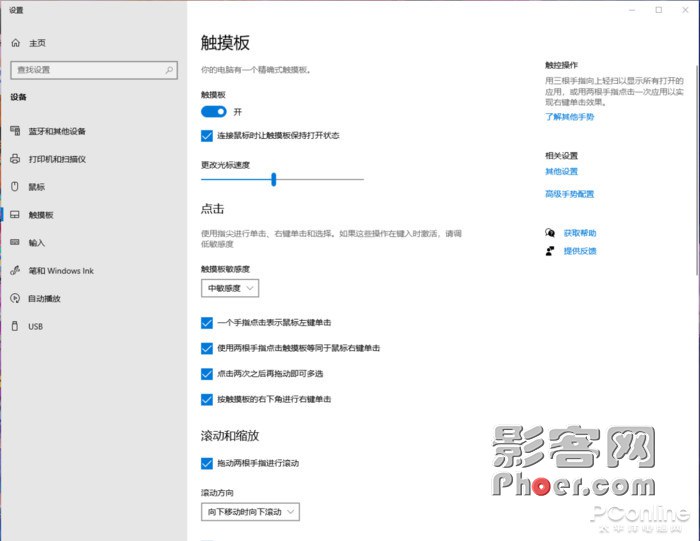Click the 提供反馈 link
Viewport: 700px width, 541px height.
[x=580, y=251]
